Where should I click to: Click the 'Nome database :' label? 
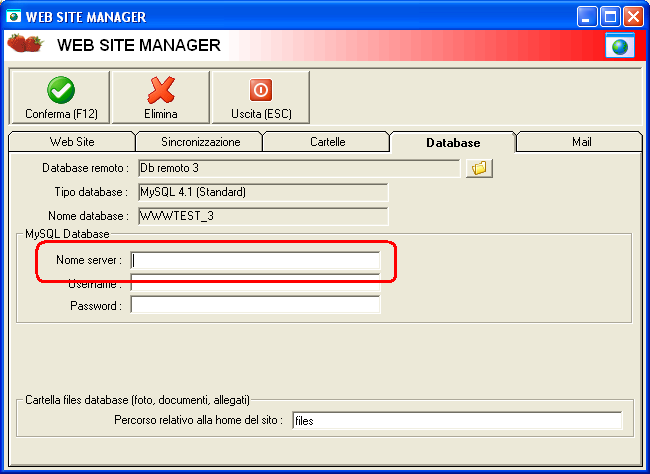tap(88, 216)
